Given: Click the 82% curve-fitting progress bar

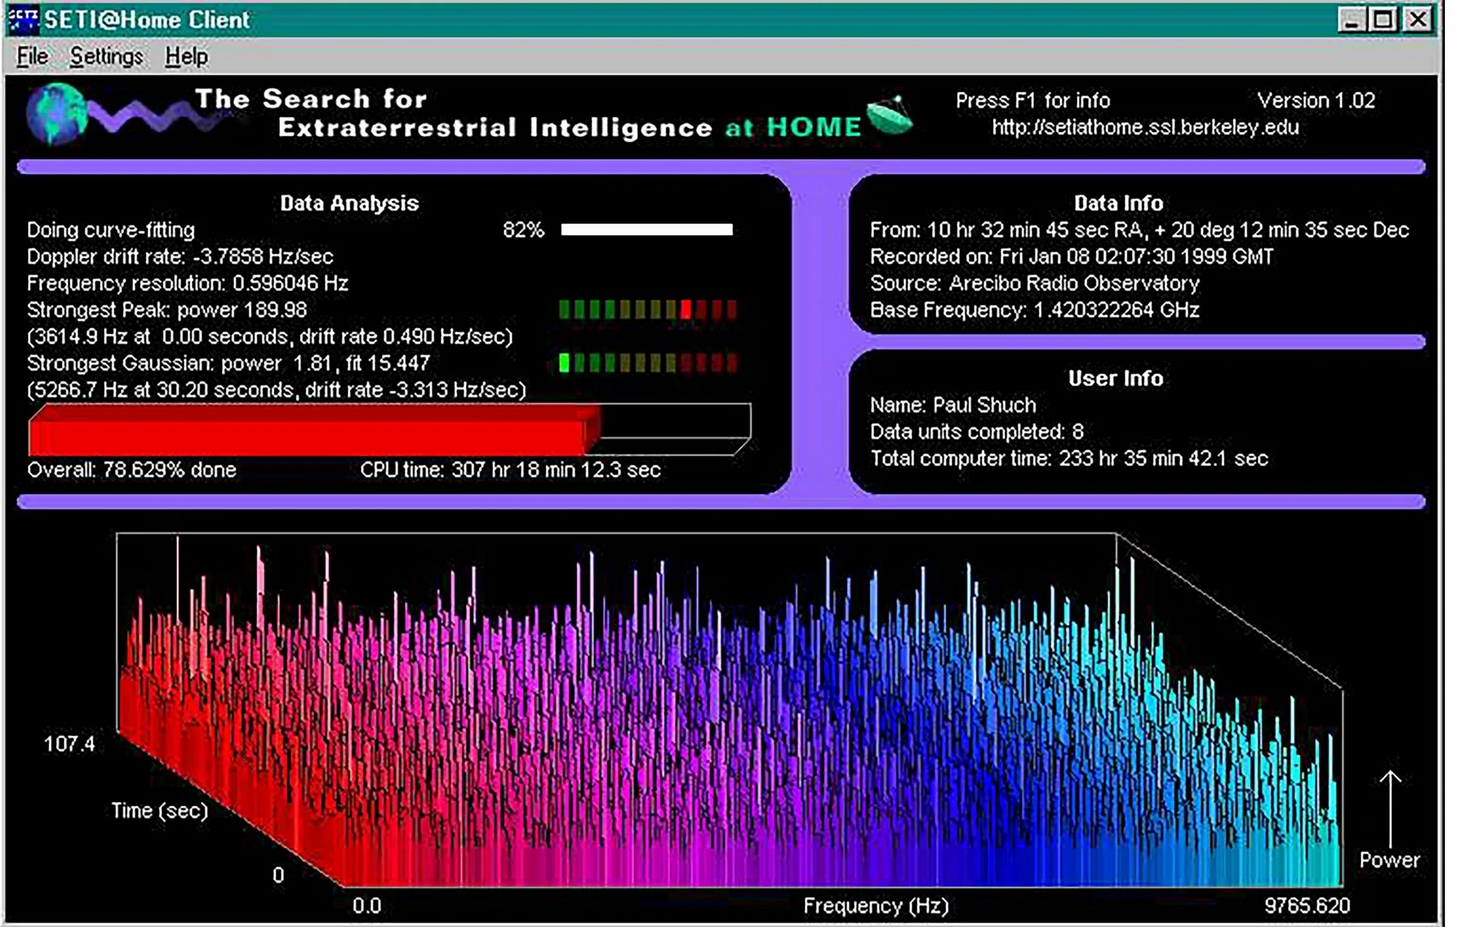Looking at the screenshot, I should tap(648, 229).
